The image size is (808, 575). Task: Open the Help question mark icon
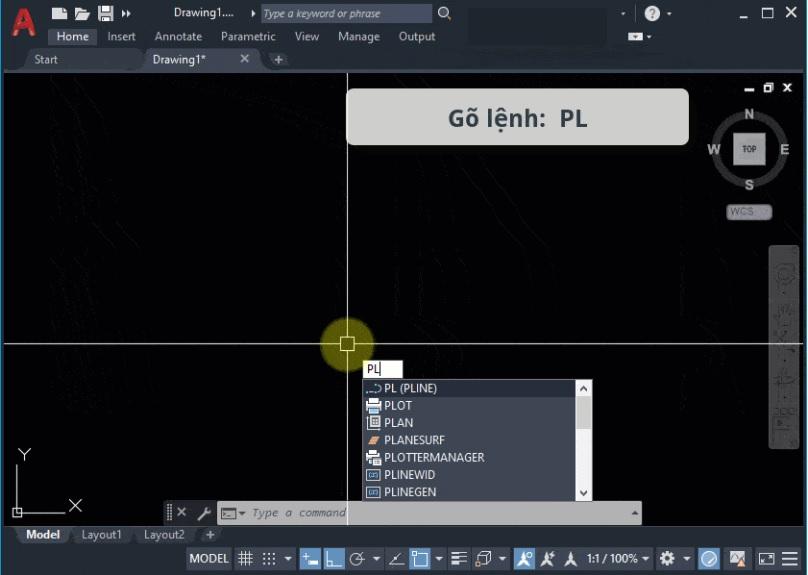(652, 14)
